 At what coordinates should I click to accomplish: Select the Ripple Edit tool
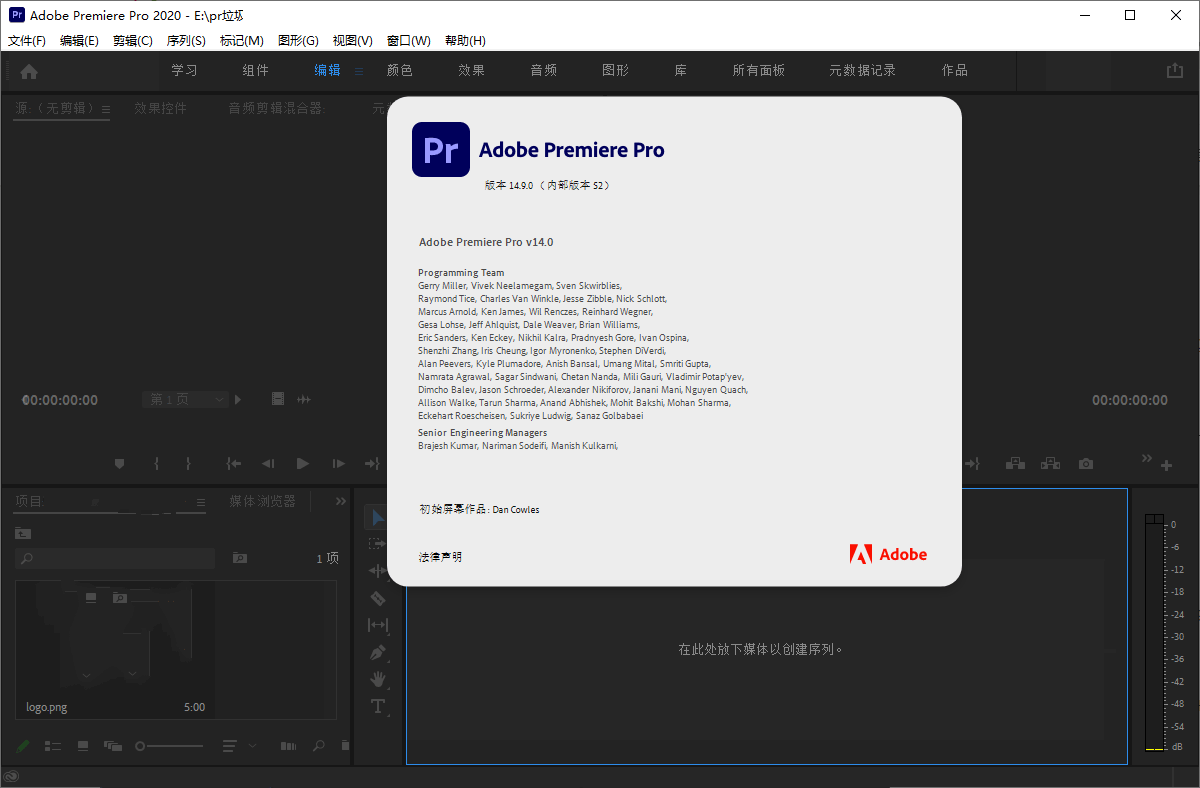(377, 571)
